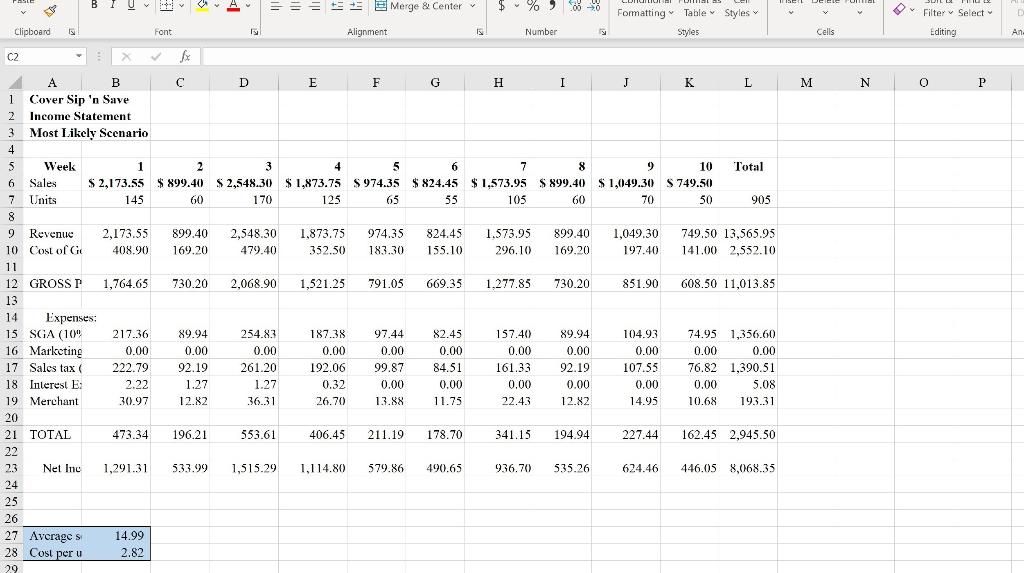Select the 14.99 average value cell
The height and width of the screenshot is (573, 1024).
pos(116,535)
